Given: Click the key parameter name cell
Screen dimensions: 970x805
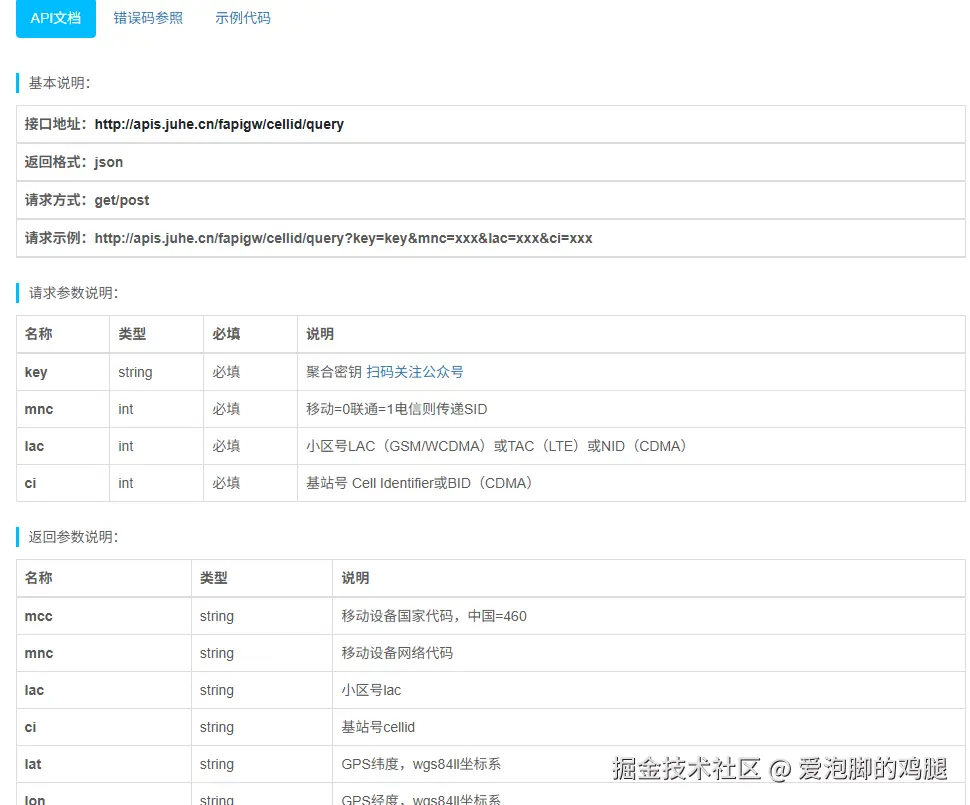Looking at the screenshot, I should [63, 372].
